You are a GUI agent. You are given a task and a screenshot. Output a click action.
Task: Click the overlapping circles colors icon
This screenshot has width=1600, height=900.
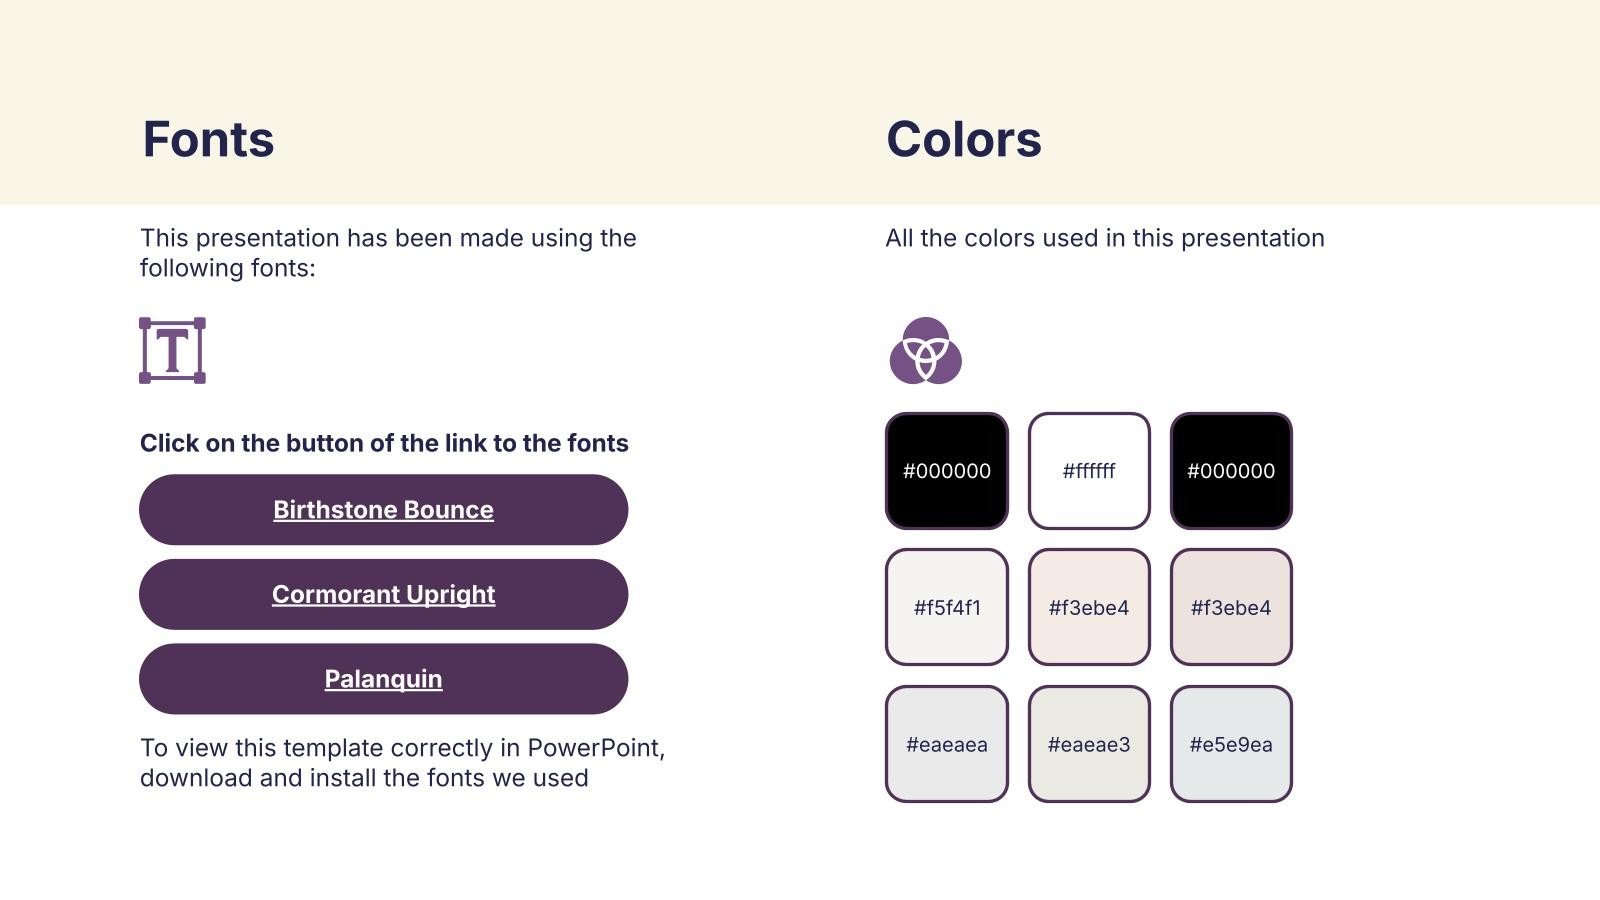pyautogui.click(x=925, y=351)
